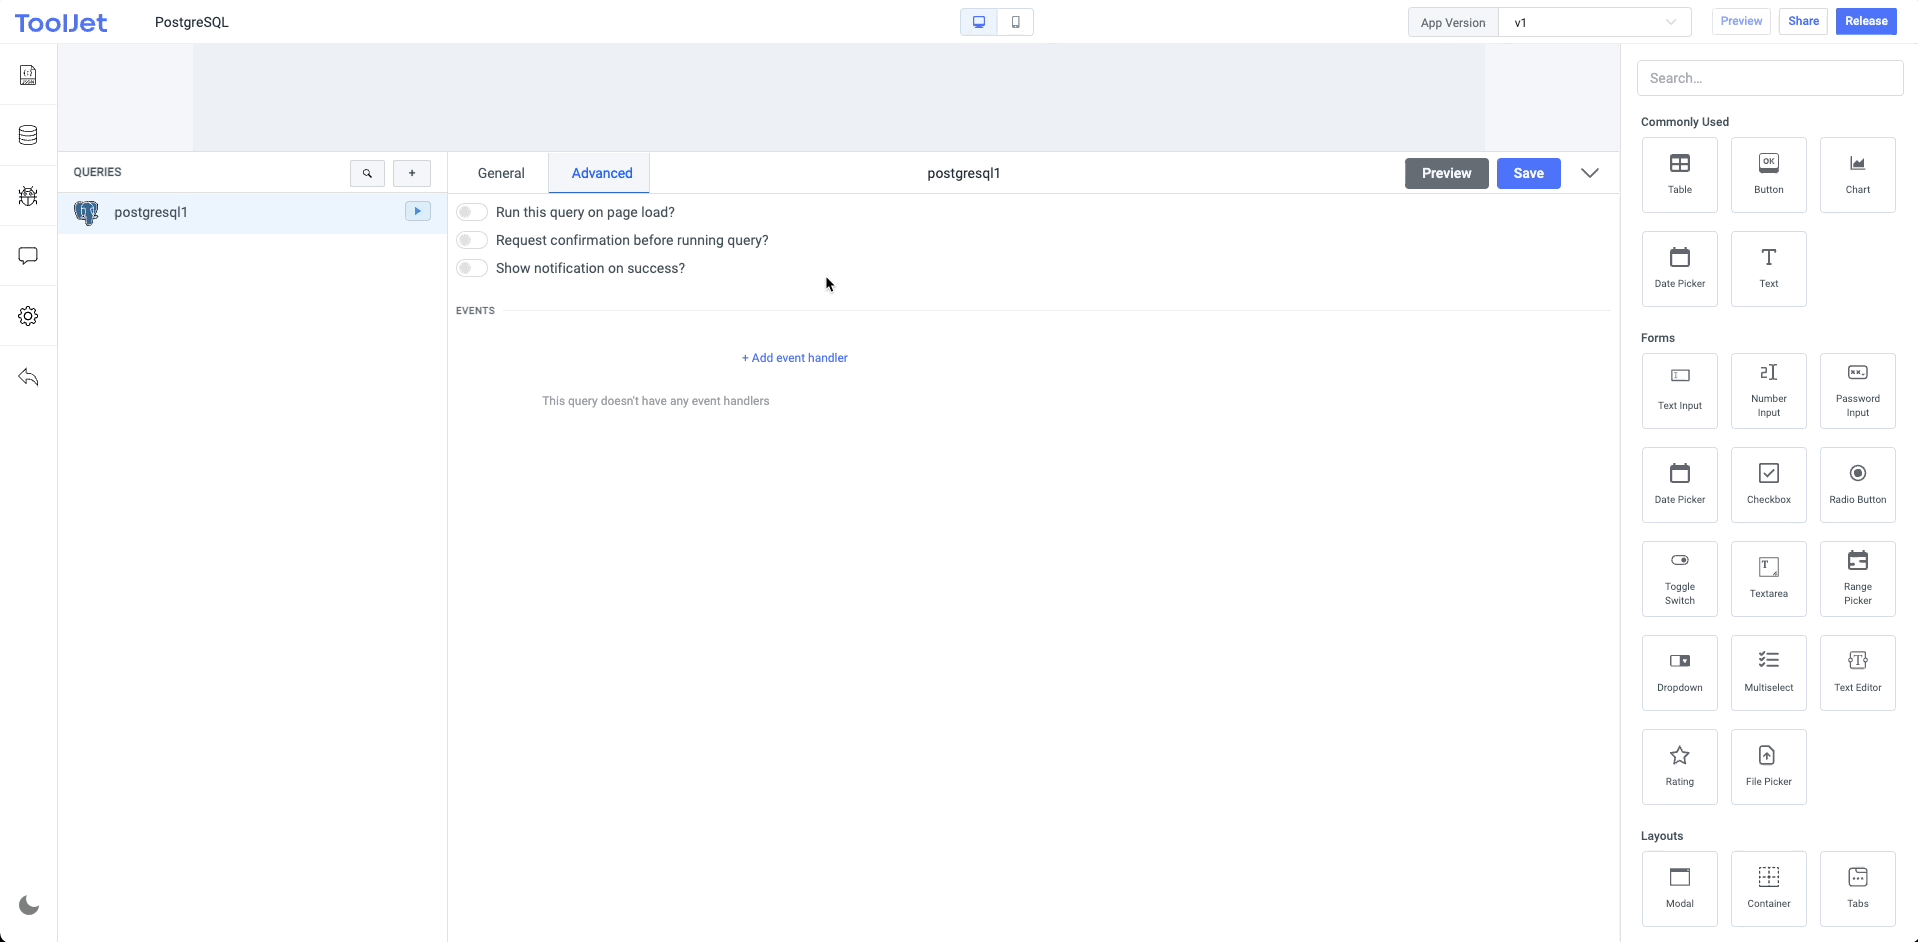Select the Range Picker widget

(x=1857, y=579)
